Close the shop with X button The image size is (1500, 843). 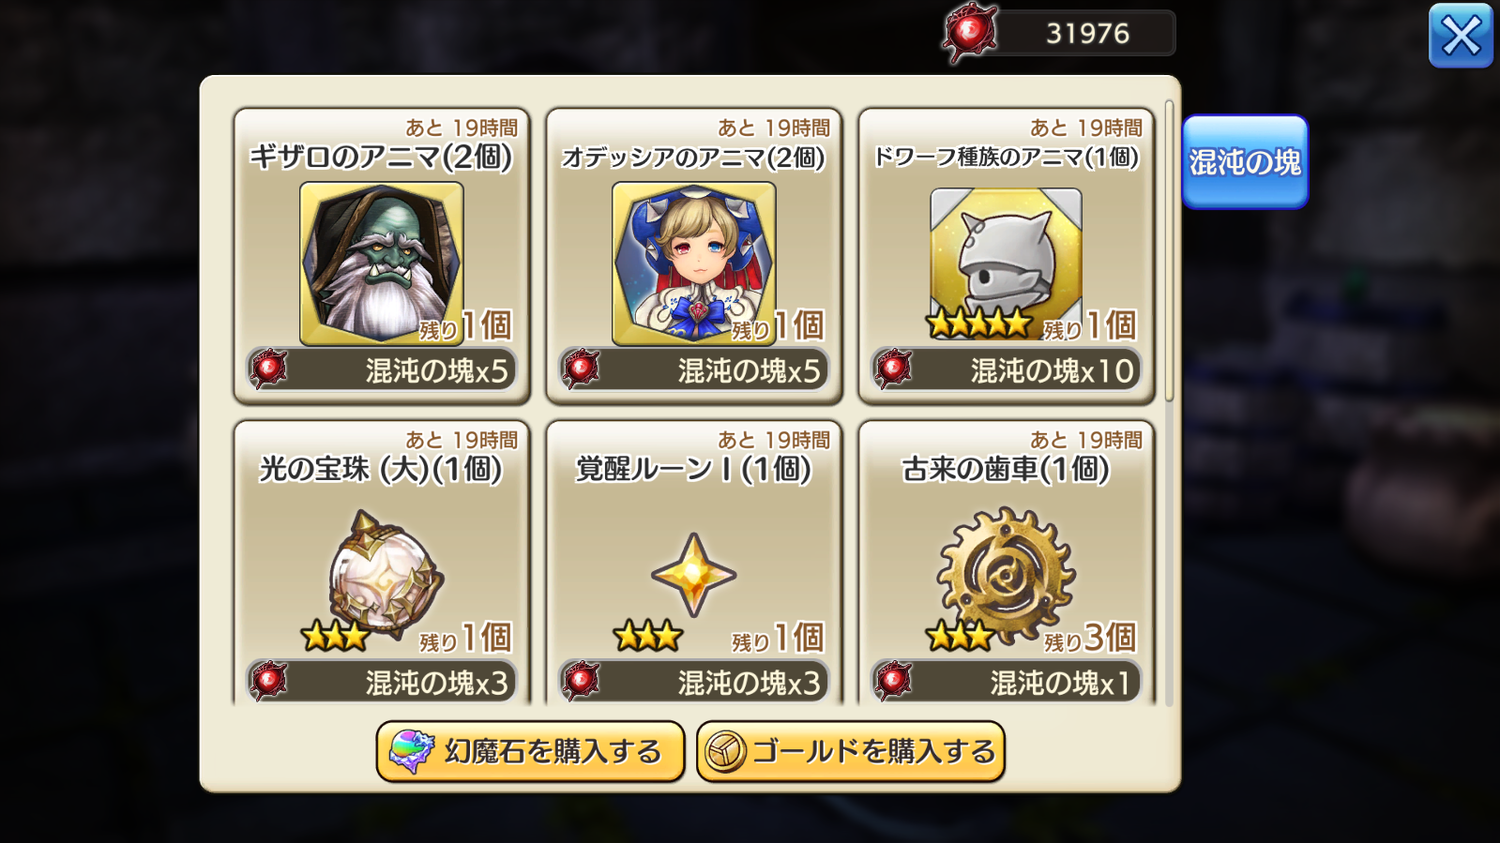pyautogui.click(x=1461, y=36)
